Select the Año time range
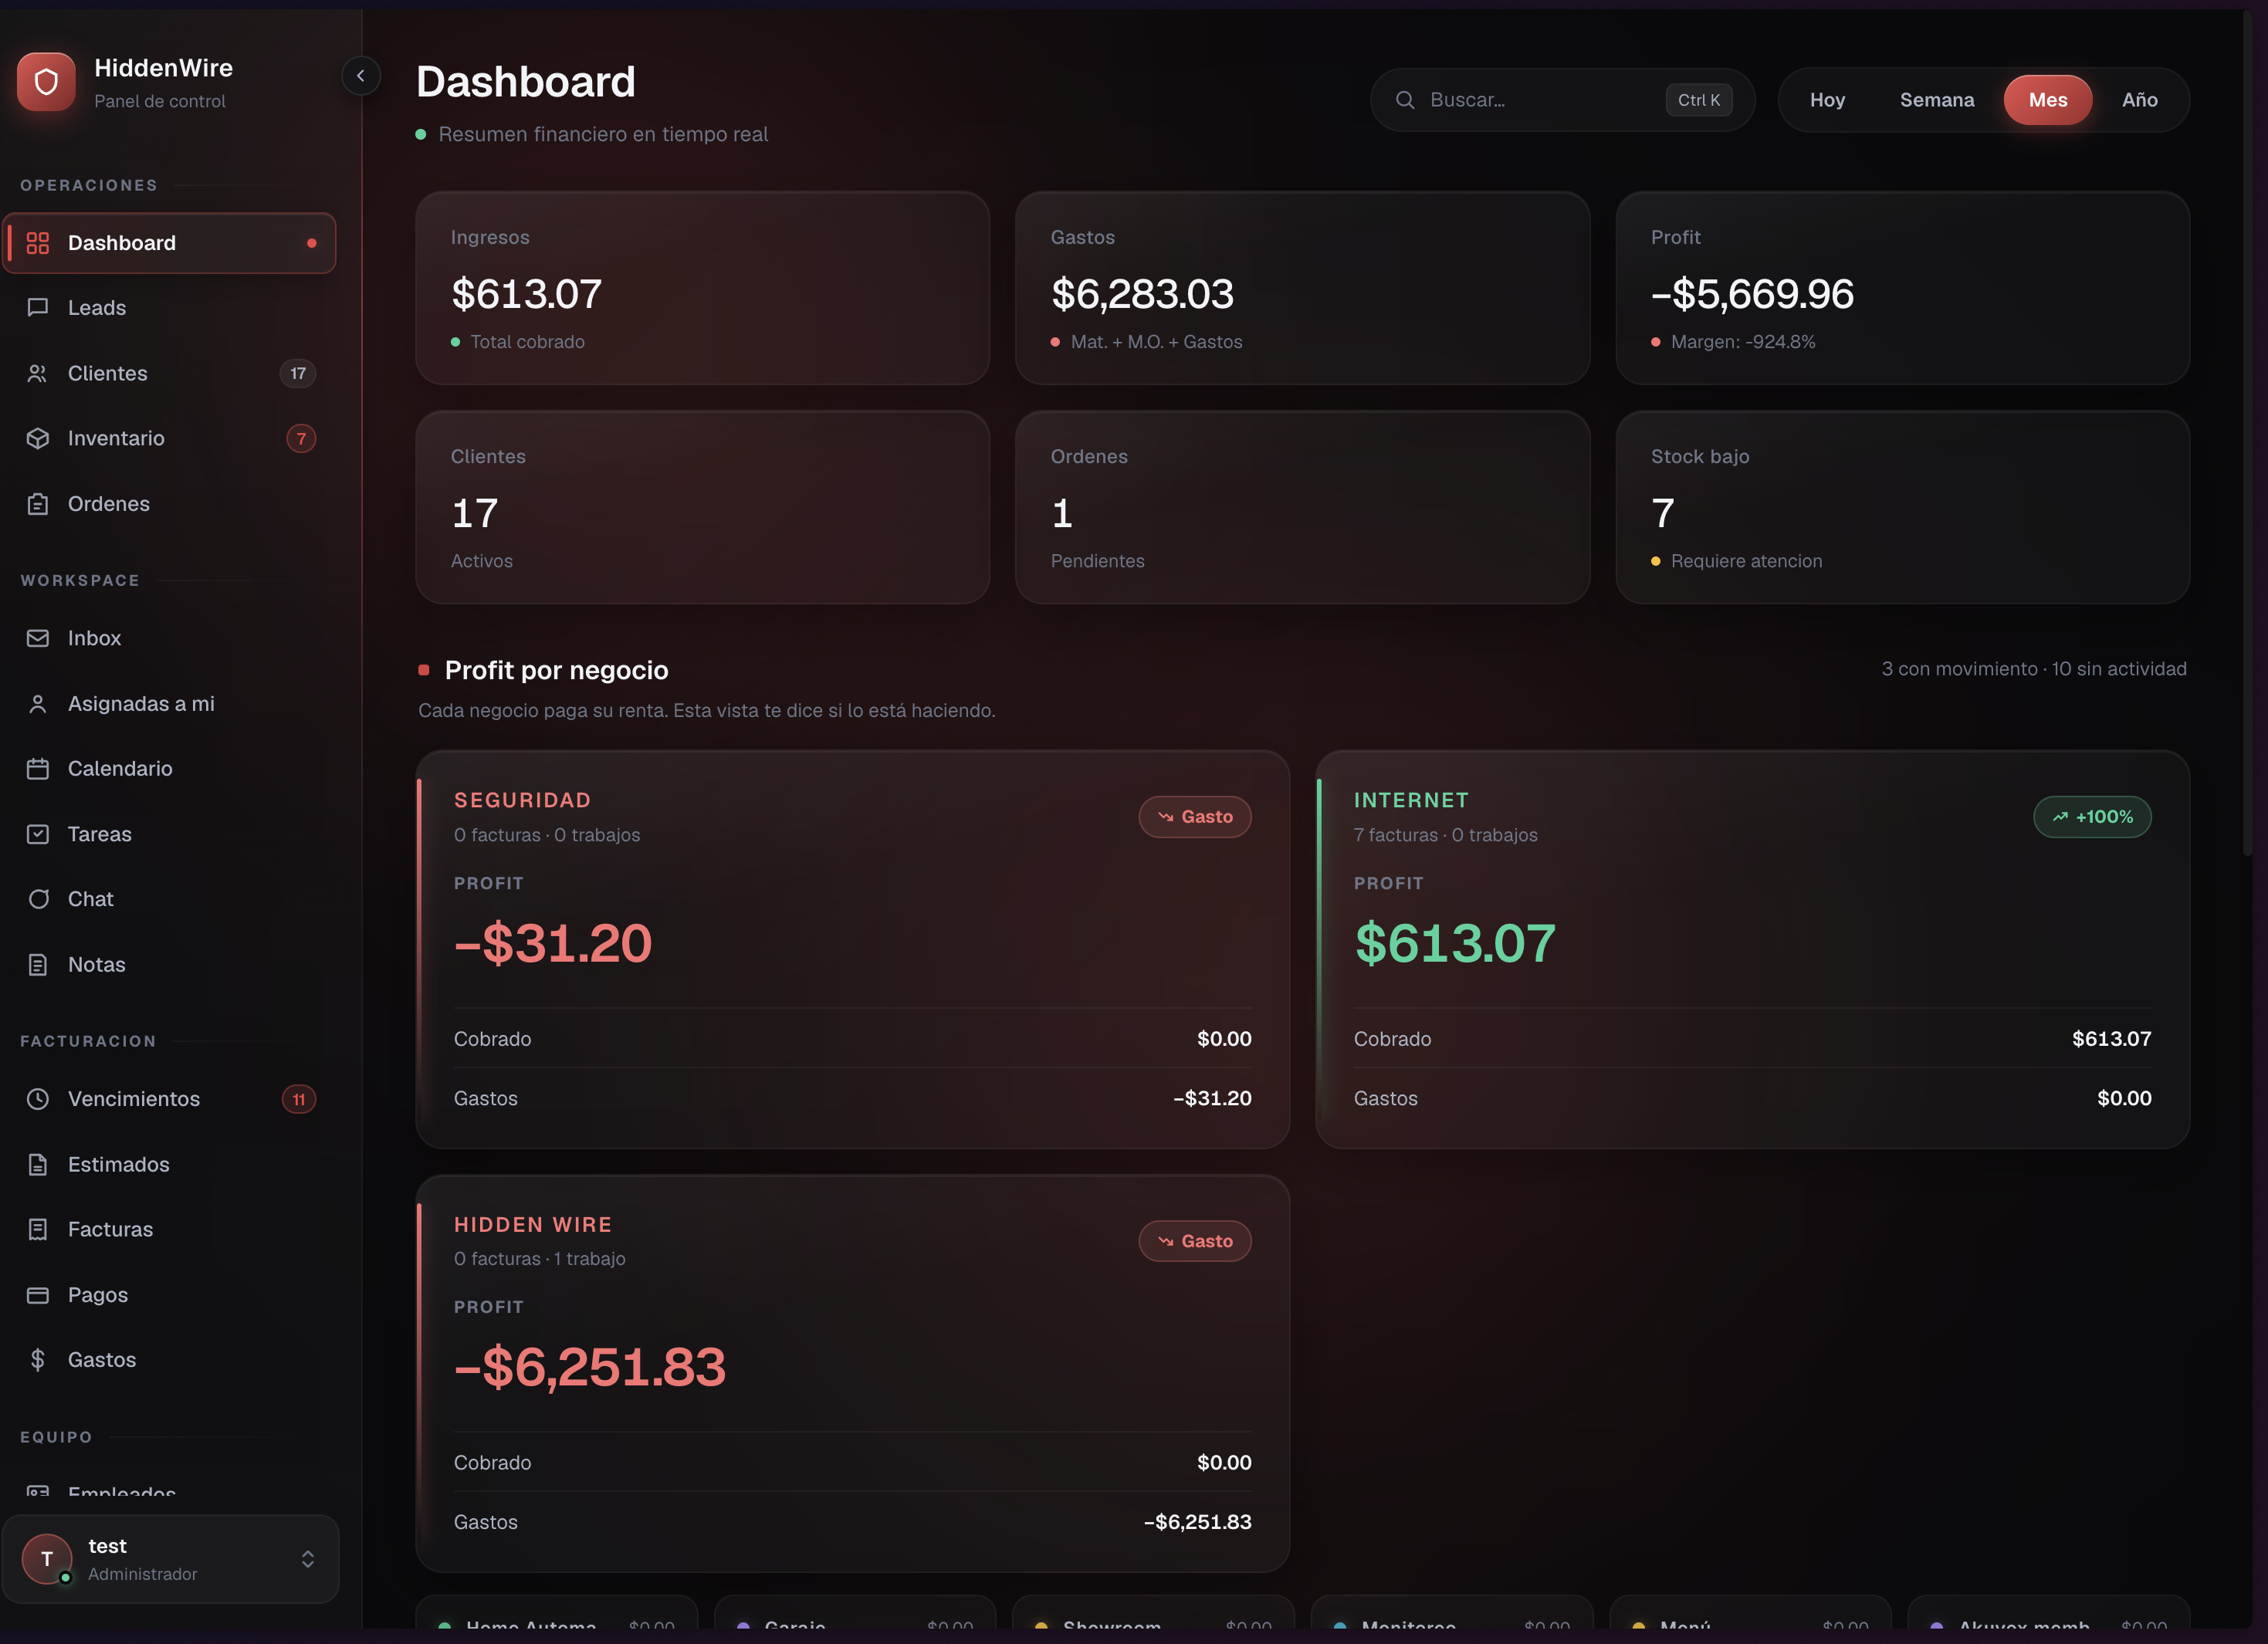Screen dimensions: 2268x1644 [x=2139, y=100]
